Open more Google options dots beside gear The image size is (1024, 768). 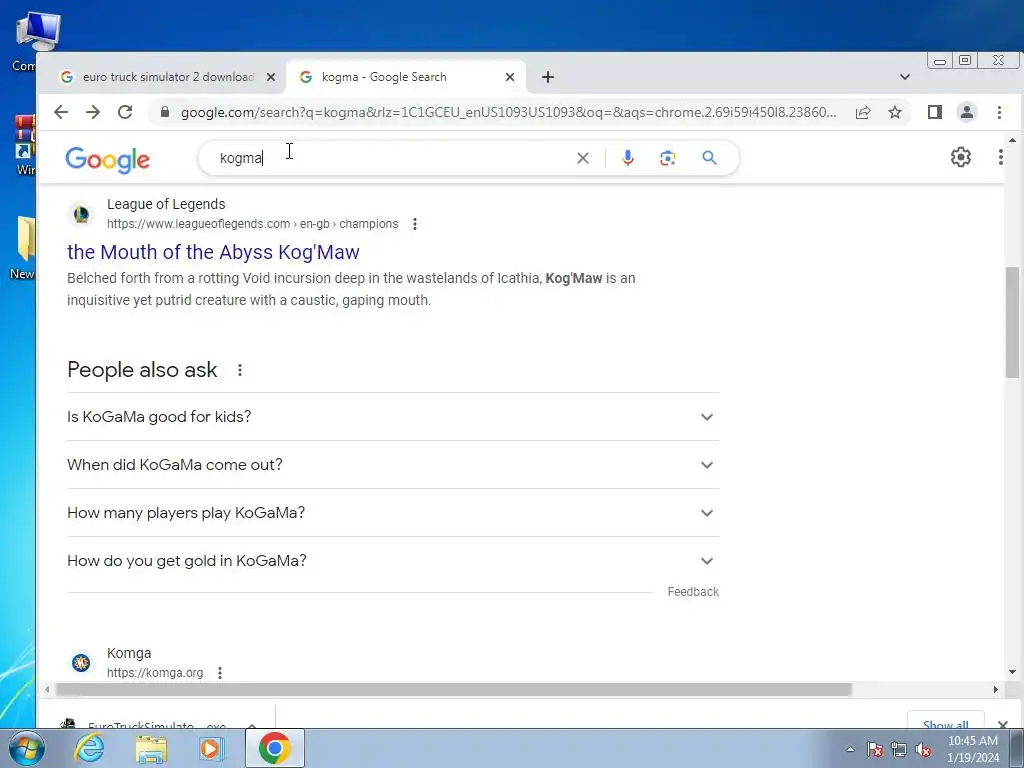(1000, 157)
